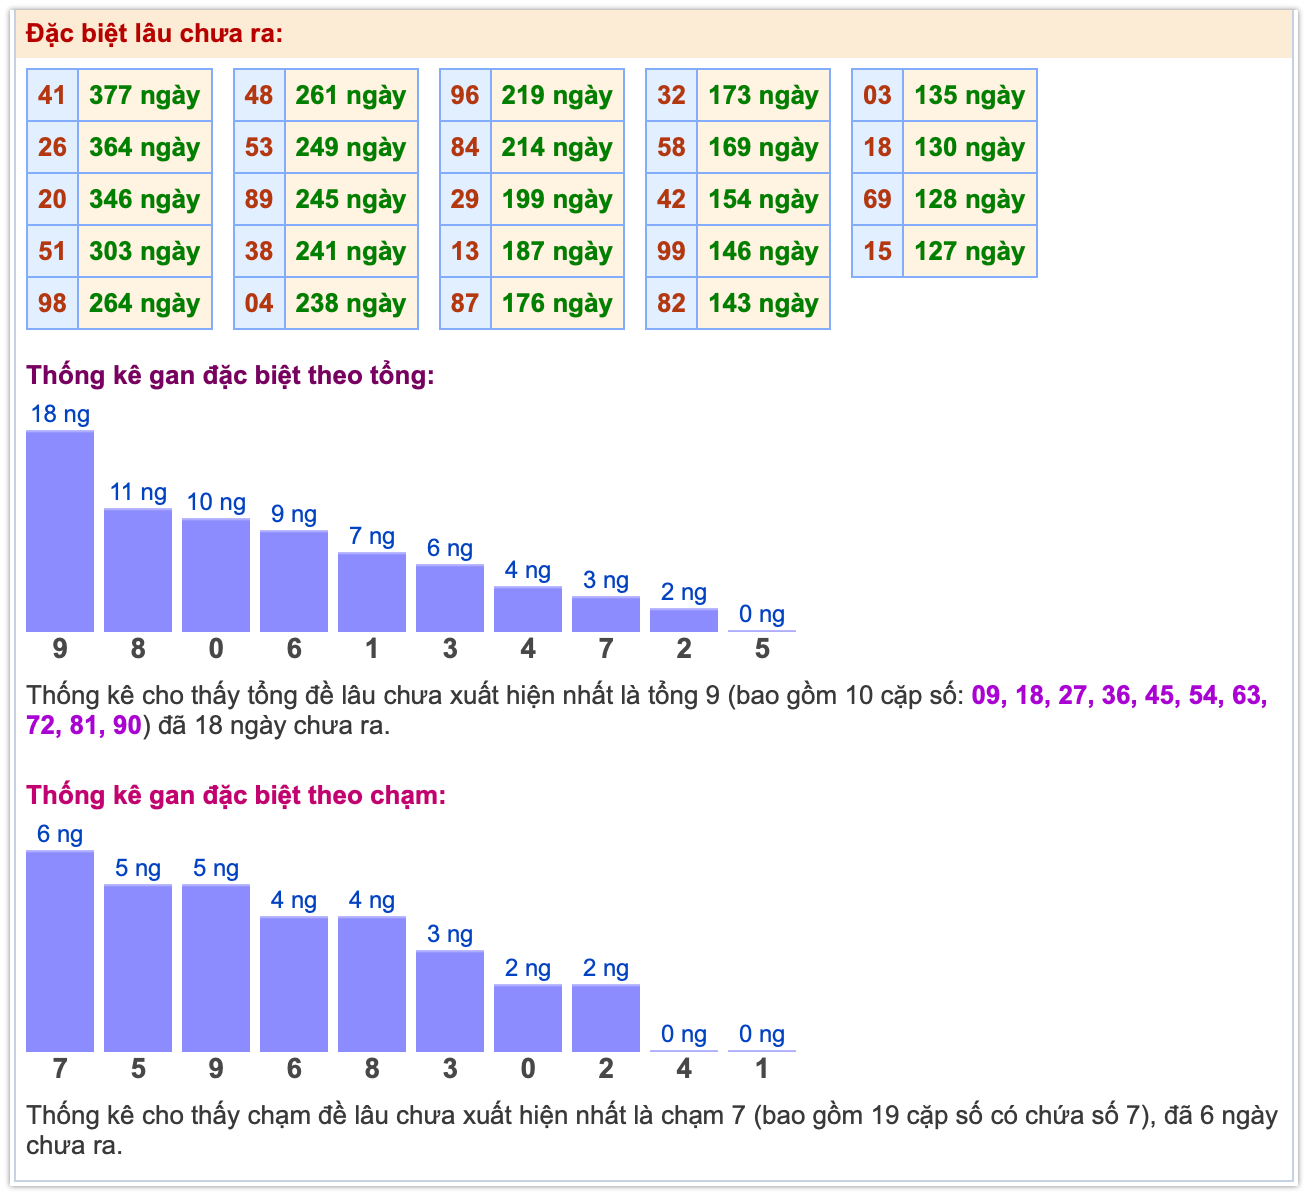1308x1196 pixels.
Task: Click the 'Thống kê gan đặc biệt theo chạm' heading
Action: pos(236,795)
